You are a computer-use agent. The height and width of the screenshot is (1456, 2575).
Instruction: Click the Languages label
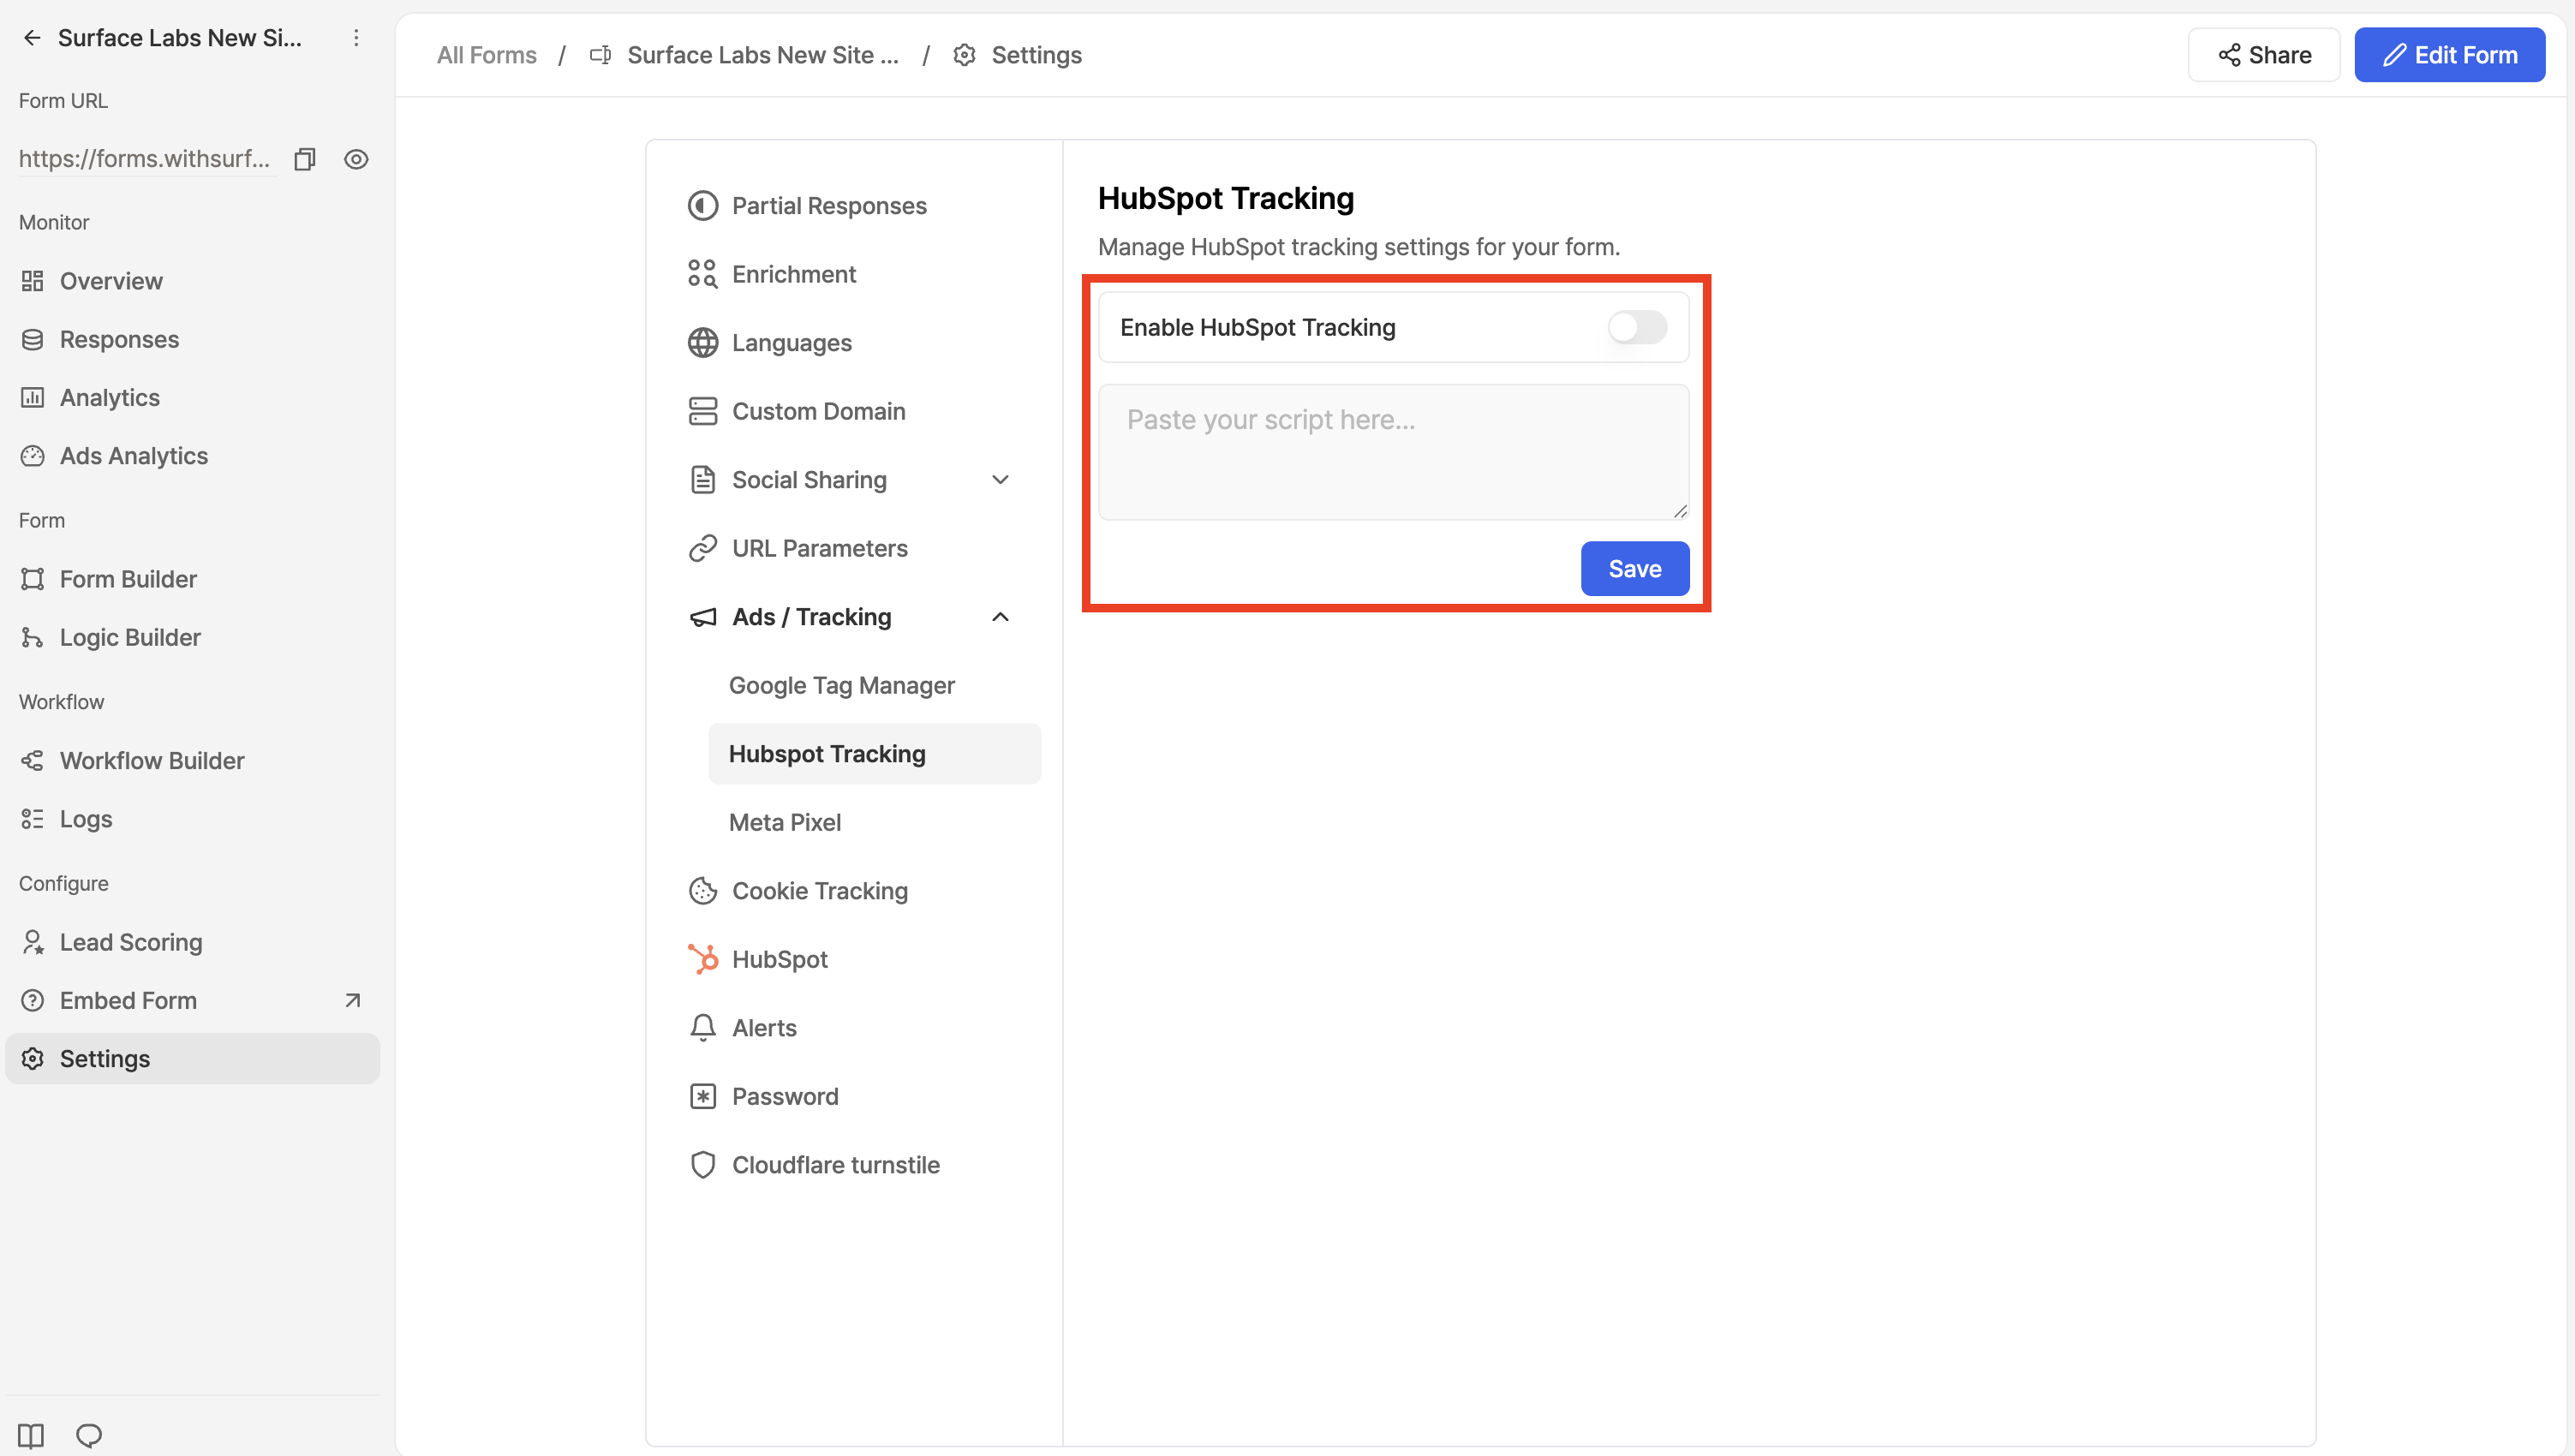[x=792, y=343]
